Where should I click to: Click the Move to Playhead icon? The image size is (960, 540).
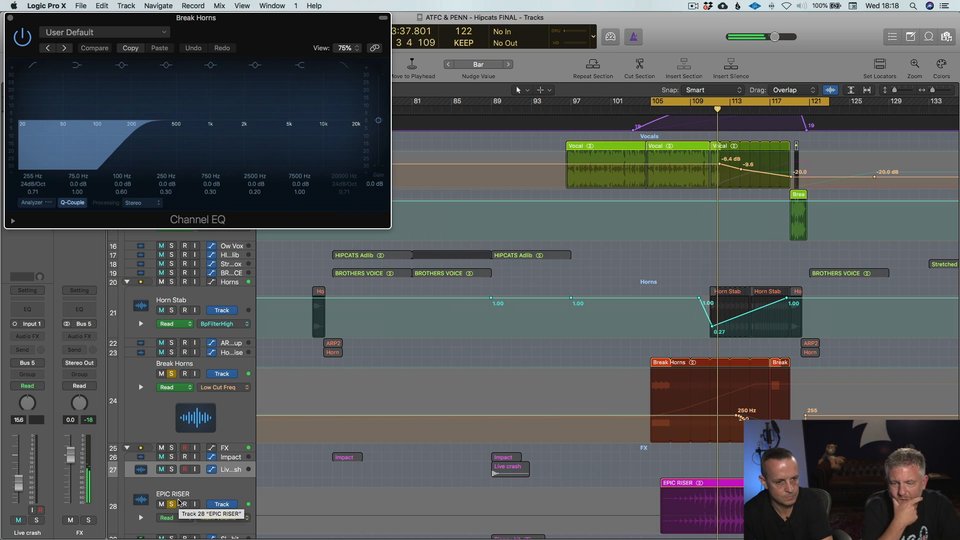pos(412,64)
